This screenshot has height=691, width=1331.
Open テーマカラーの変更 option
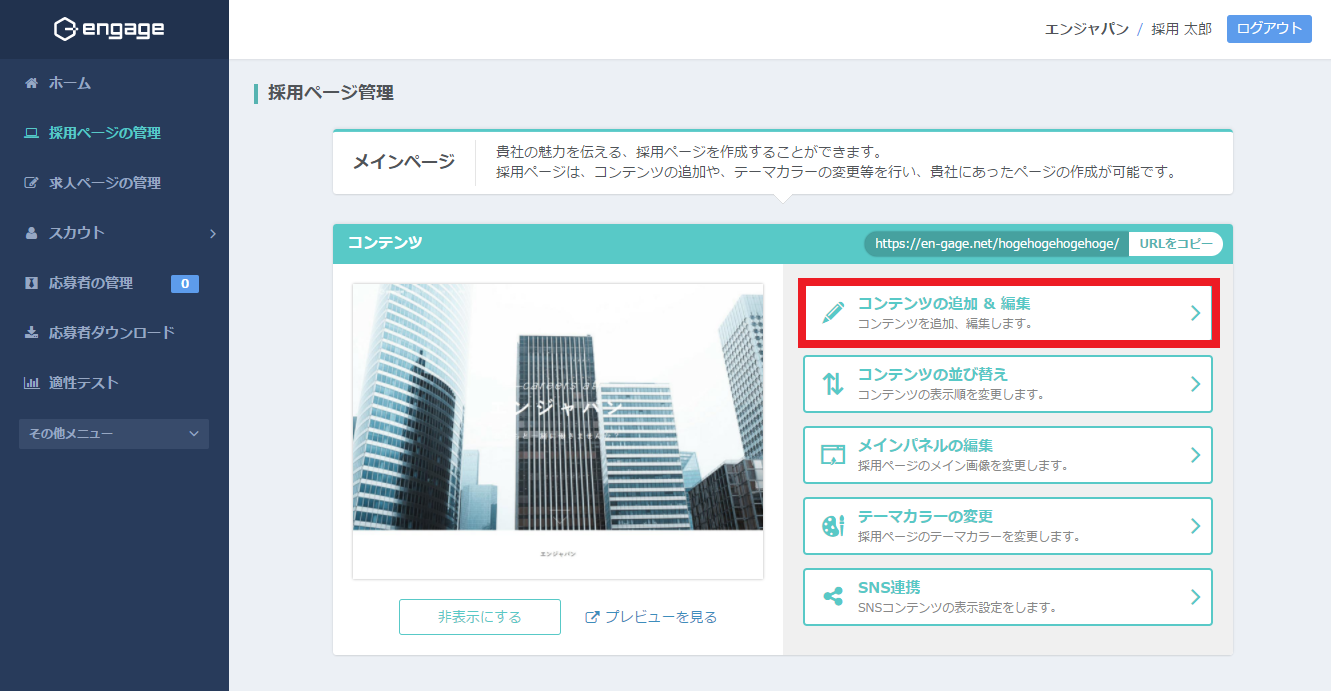point(1008,526)
